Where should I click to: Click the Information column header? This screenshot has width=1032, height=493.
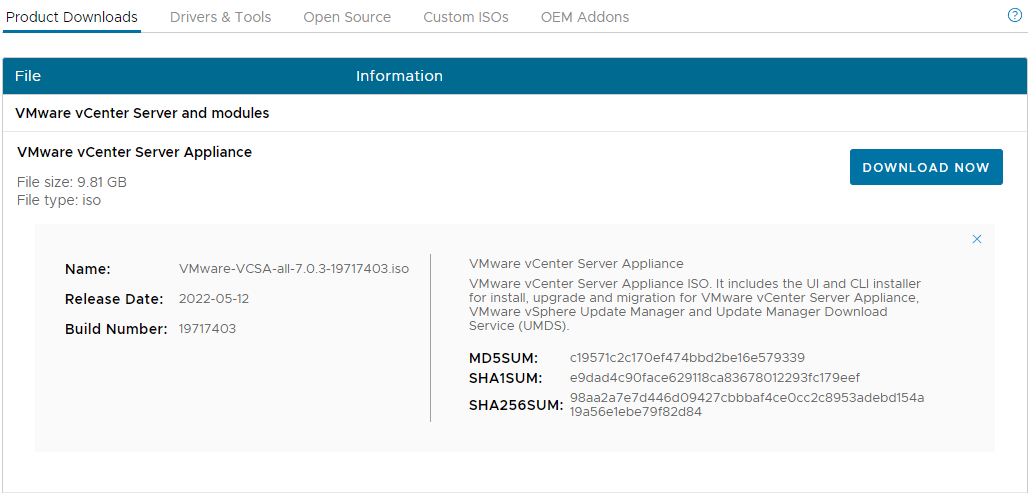(x=400, y=76)
